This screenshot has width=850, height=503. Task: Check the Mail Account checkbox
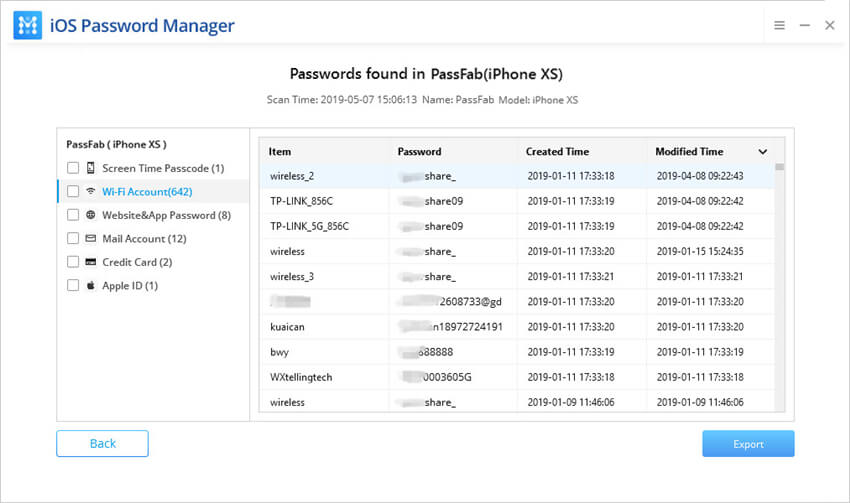pos(73,238)
